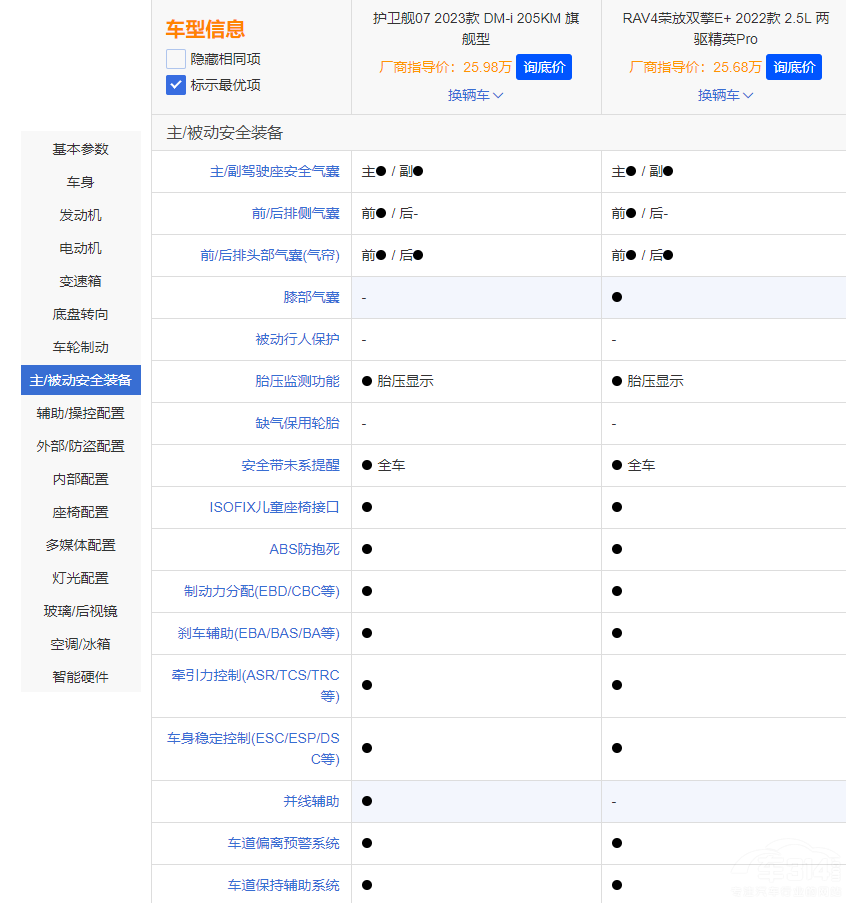Open the 膝部气囊 explanation link
The height and width of the screenshot is (903, 846).
tap(312, 297)
